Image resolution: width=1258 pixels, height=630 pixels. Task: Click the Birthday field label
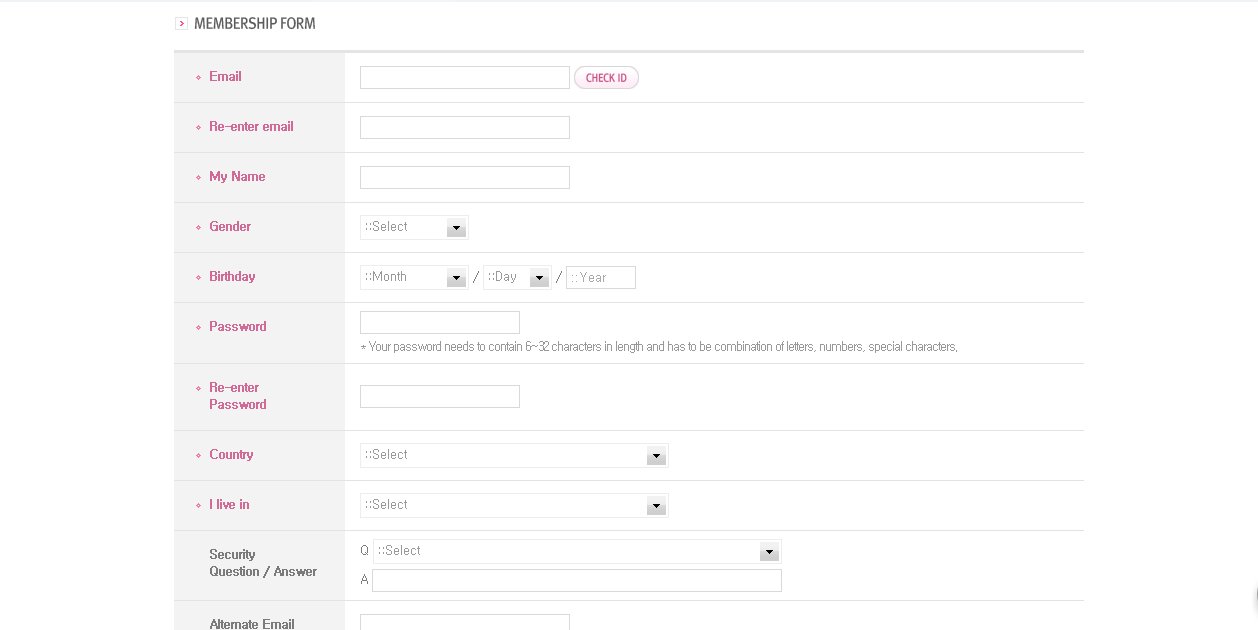coord(232,277)
